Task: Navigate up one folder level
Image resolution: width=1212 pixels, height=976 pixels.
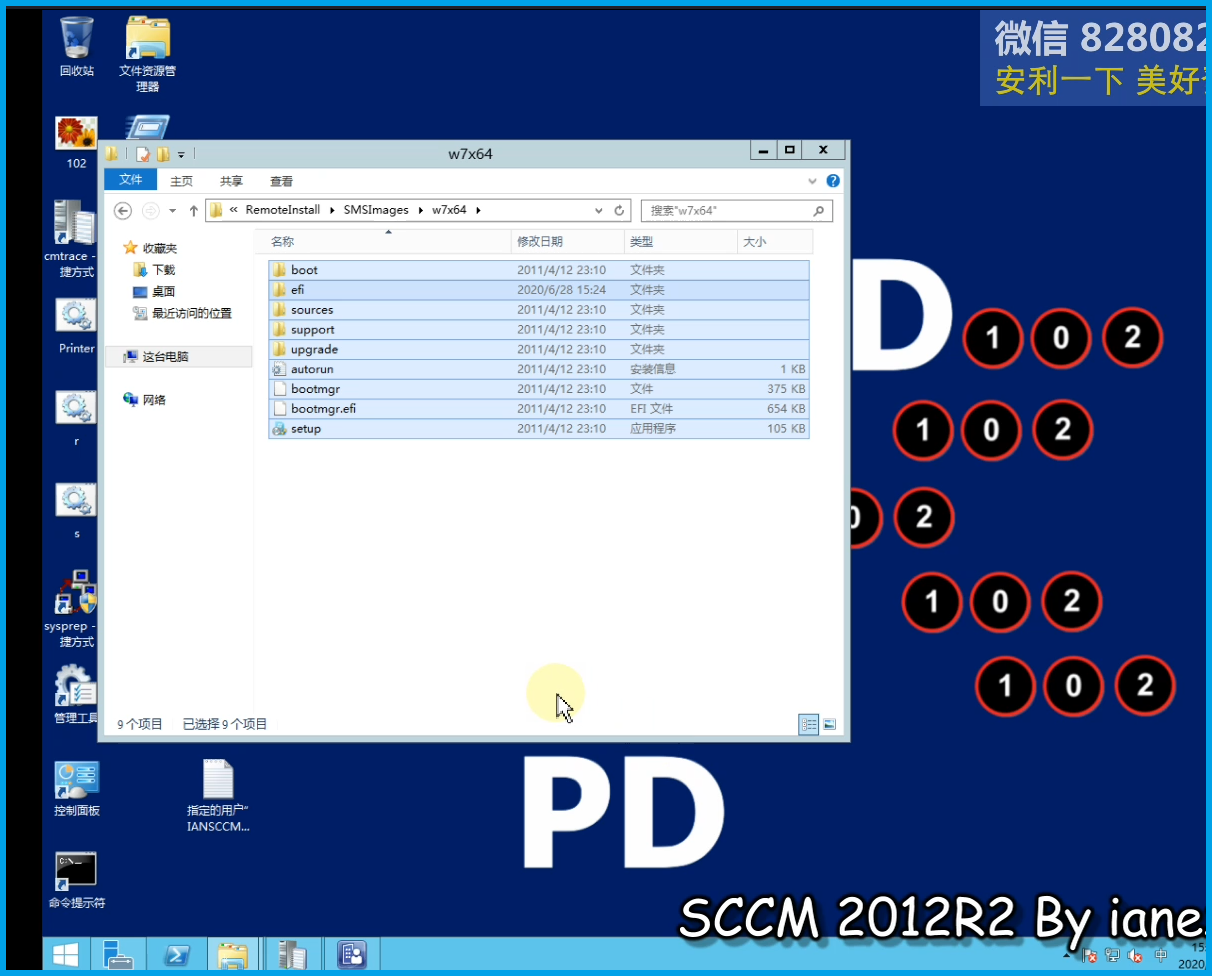Action: tap(194, 211)
